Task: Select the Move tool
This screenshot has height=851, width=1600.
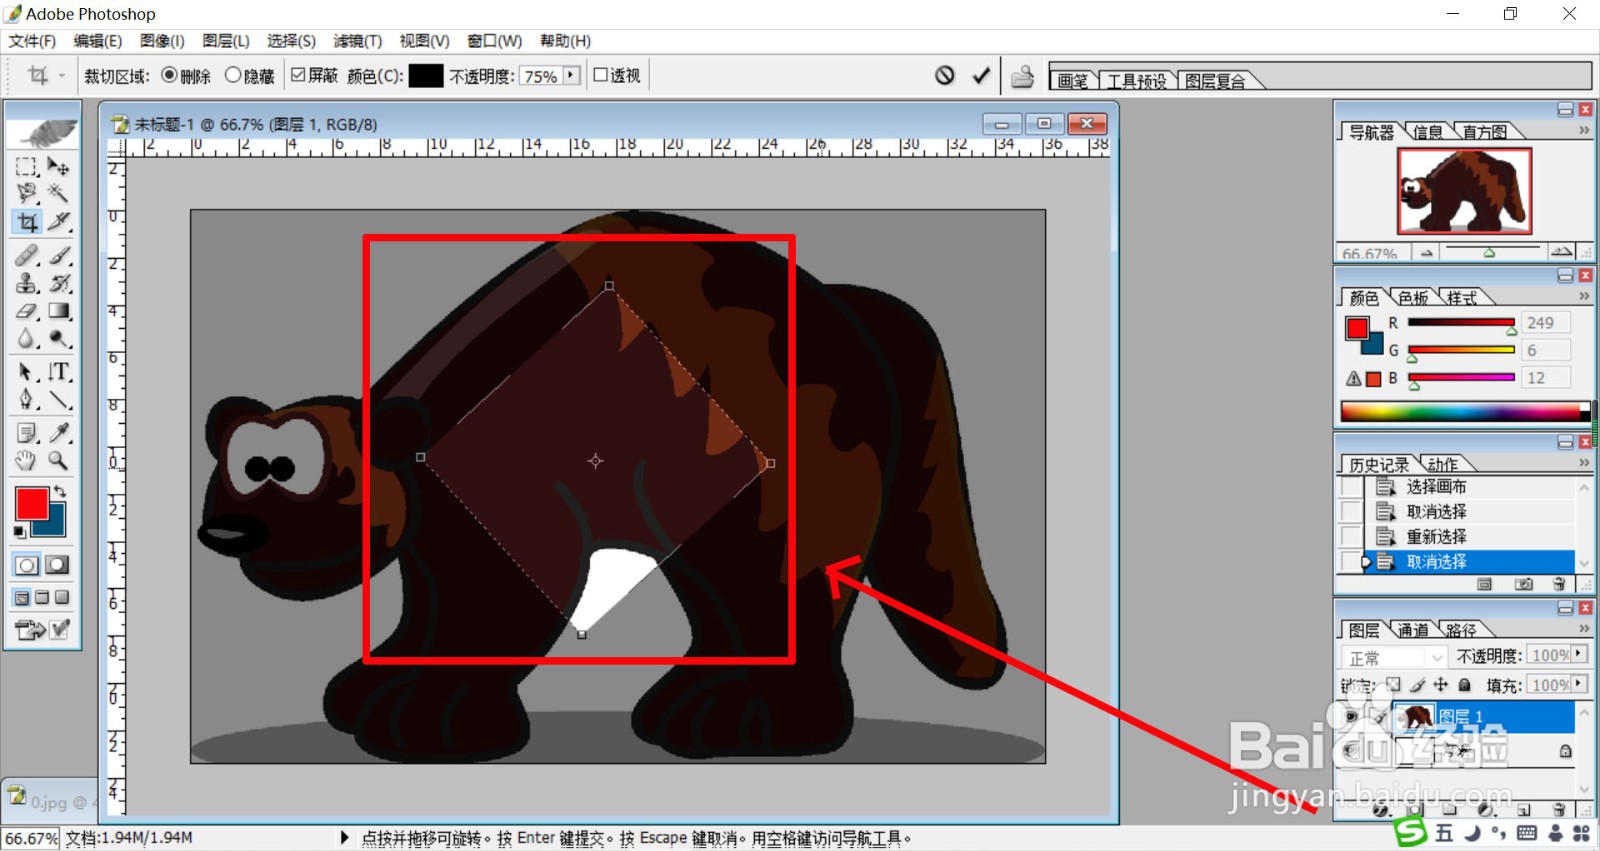Action: coord(58,166)
